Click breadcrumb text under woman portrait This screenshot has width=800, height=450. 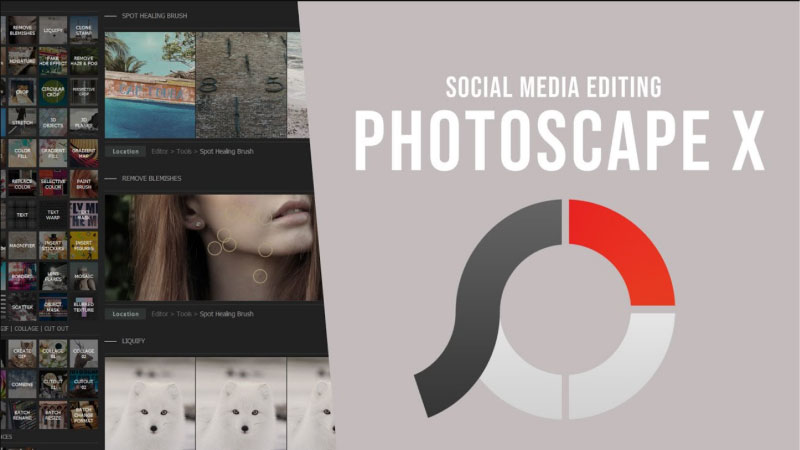(203, 314)
